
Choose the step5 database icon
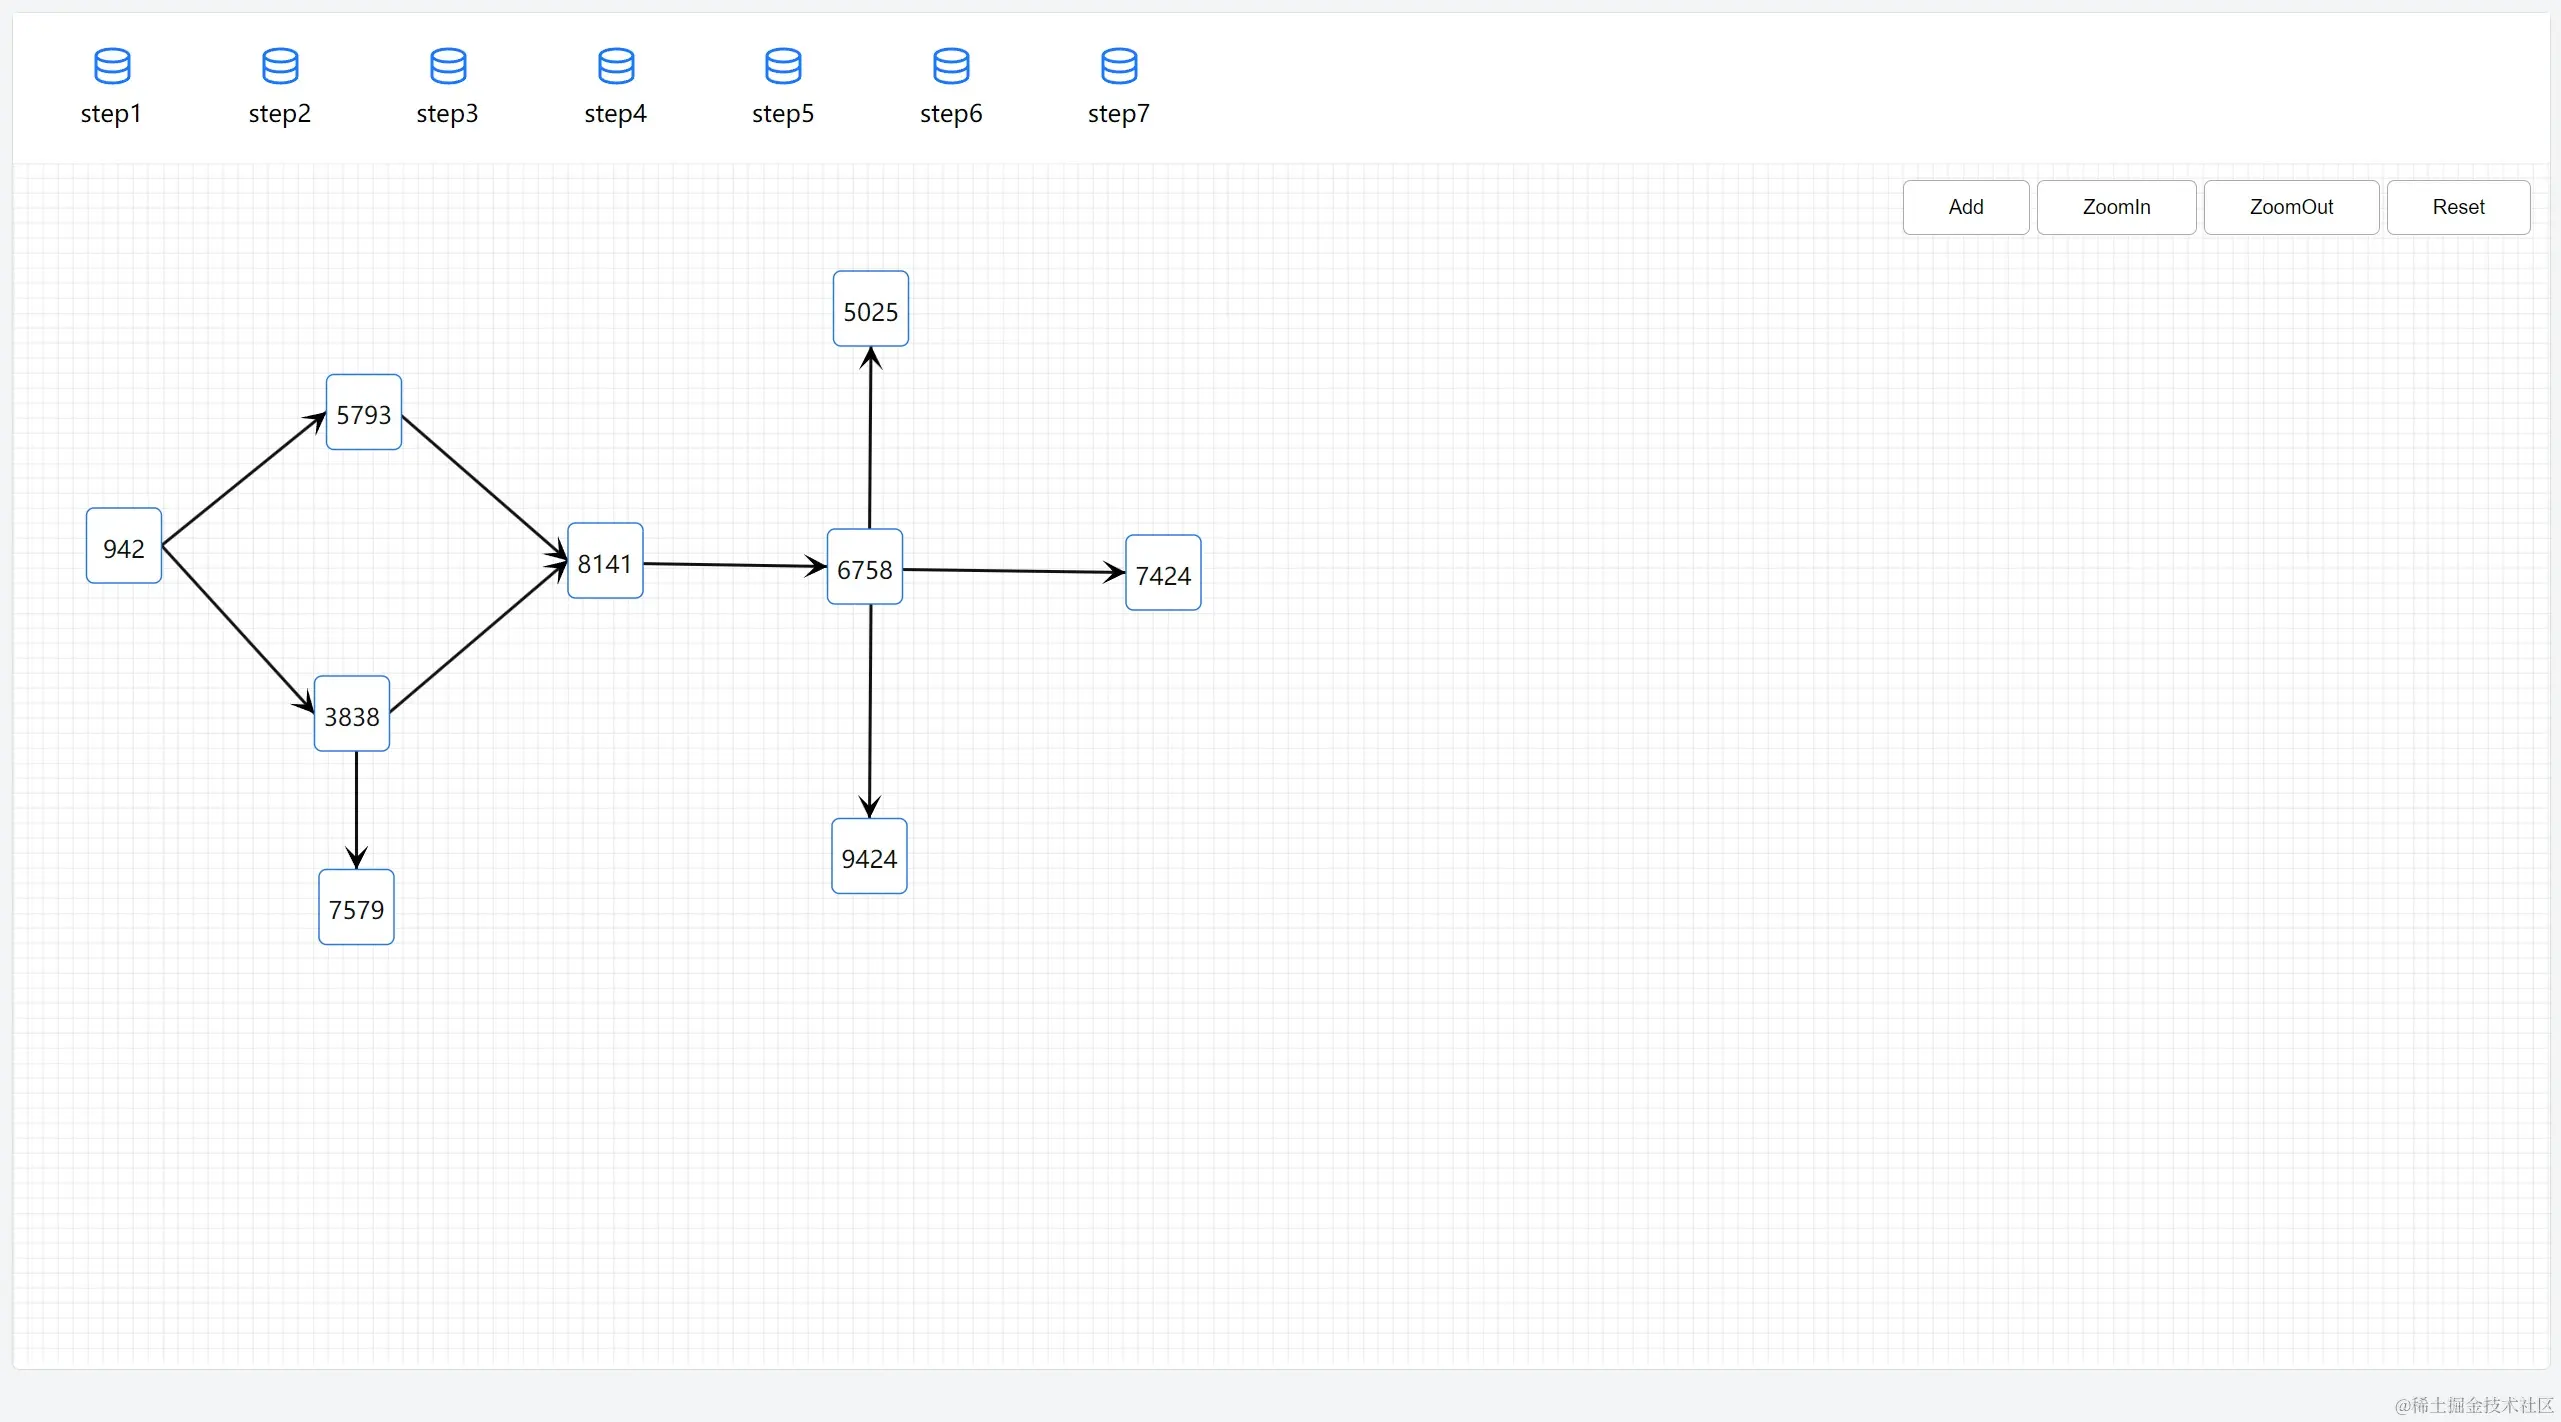782,66
